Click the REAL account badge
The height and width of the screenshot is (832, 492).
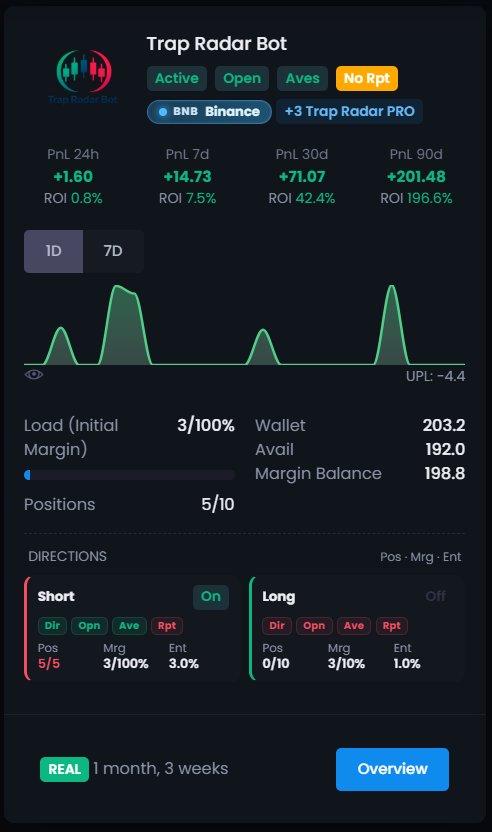[64, 769]
